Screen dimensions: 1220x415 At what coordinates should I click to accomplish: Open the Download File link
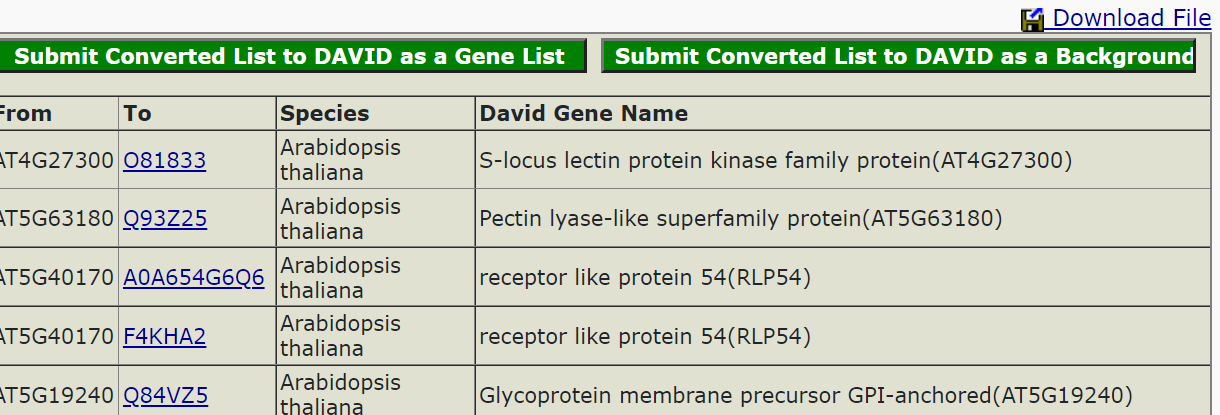1131,18
